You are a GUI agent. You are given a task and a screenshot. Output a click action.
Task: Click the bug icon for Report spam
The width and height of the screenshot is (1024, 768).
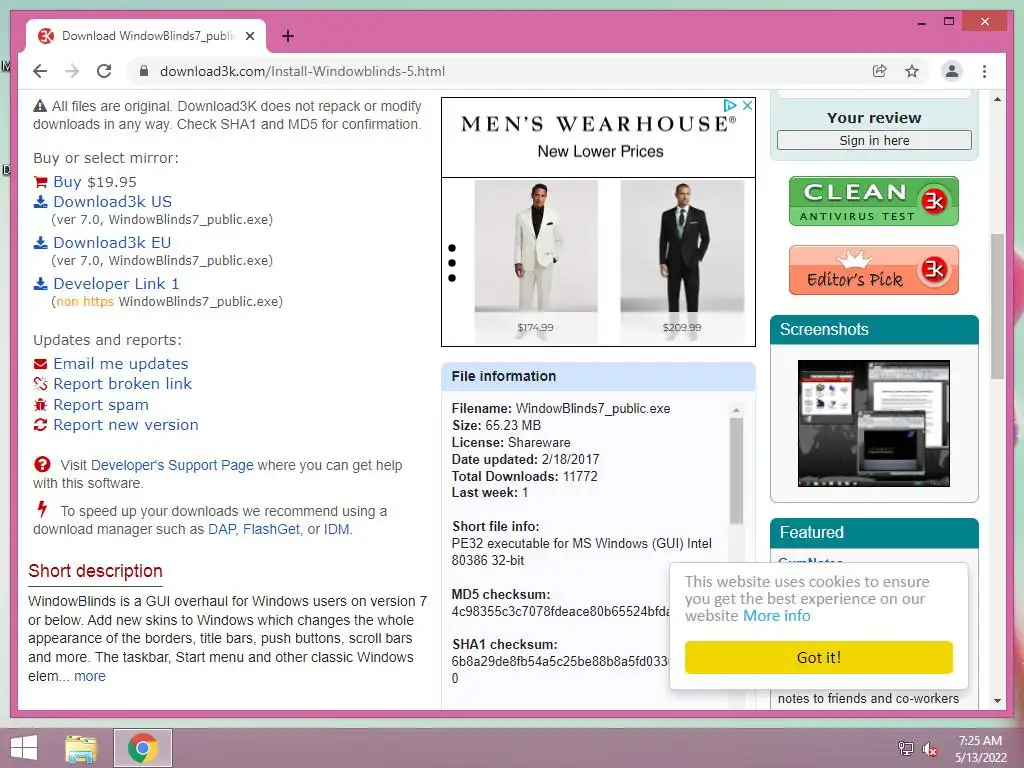[x=40, y=405]
